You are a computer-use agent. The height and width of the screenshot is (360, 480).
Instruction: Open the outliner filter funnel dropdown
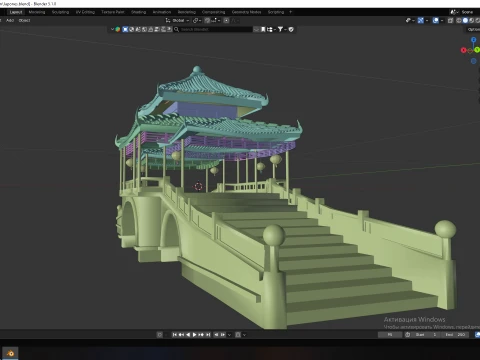pos(282,29)
